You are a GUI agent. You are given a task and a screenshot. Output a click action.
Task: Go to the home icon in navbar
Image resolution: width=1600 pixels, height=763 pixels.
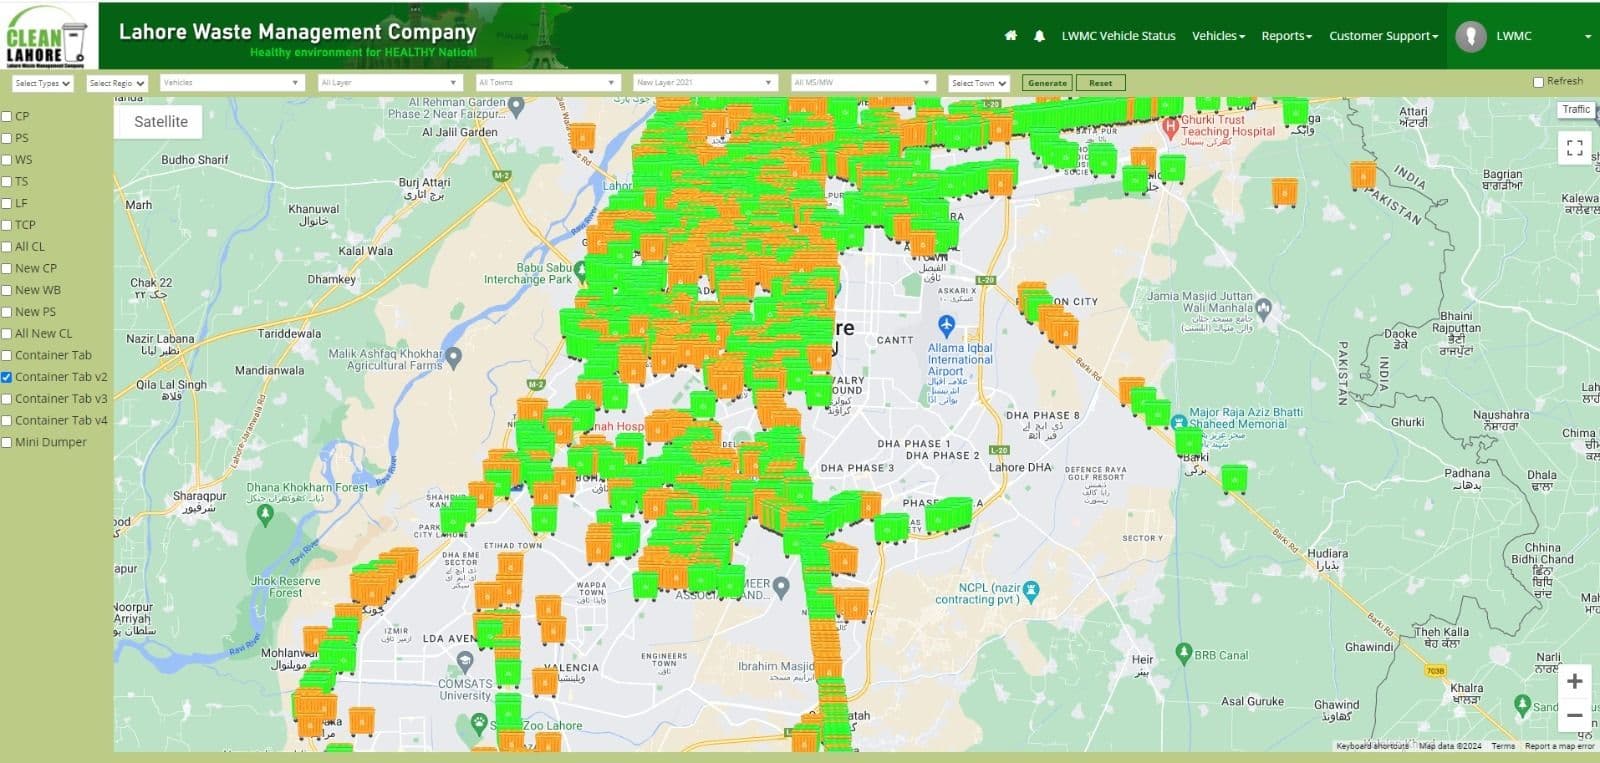click(x=1010, y=36)
